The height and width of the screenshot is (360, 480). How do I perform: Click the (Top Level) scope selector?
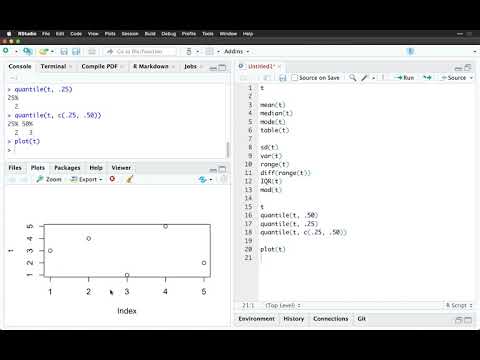coord(283,305)
